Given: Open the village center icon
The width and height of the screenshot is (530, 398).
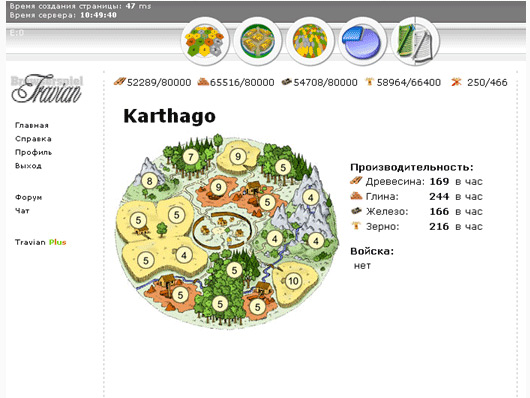Looking at the screenshot, I should (x=257, y=42).
